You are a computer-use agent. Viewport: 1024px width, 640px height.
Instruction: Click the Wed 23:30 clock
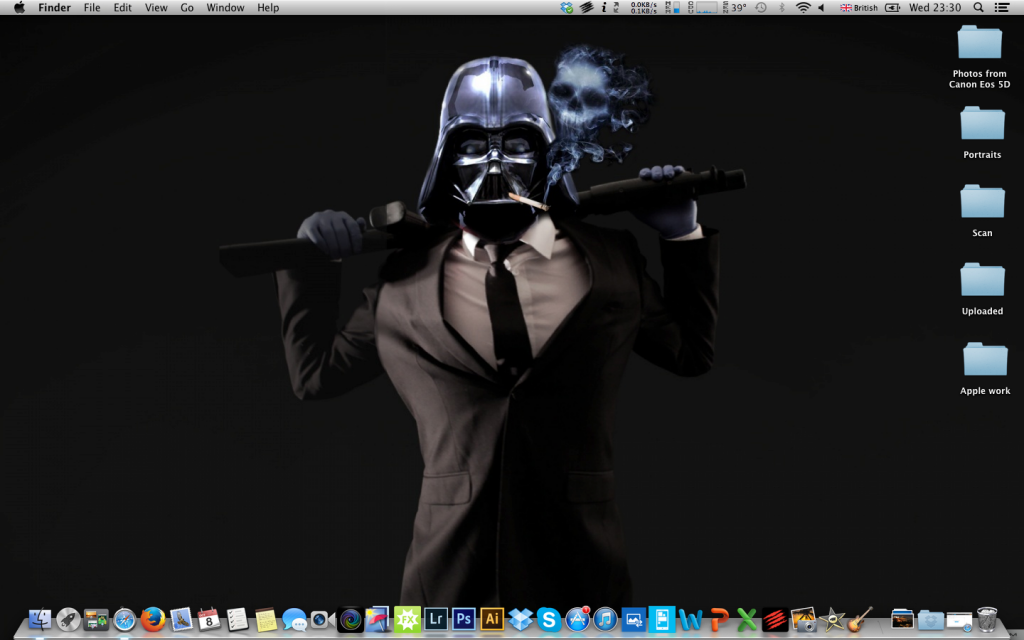pyautogui.click(x=935, y=8)
